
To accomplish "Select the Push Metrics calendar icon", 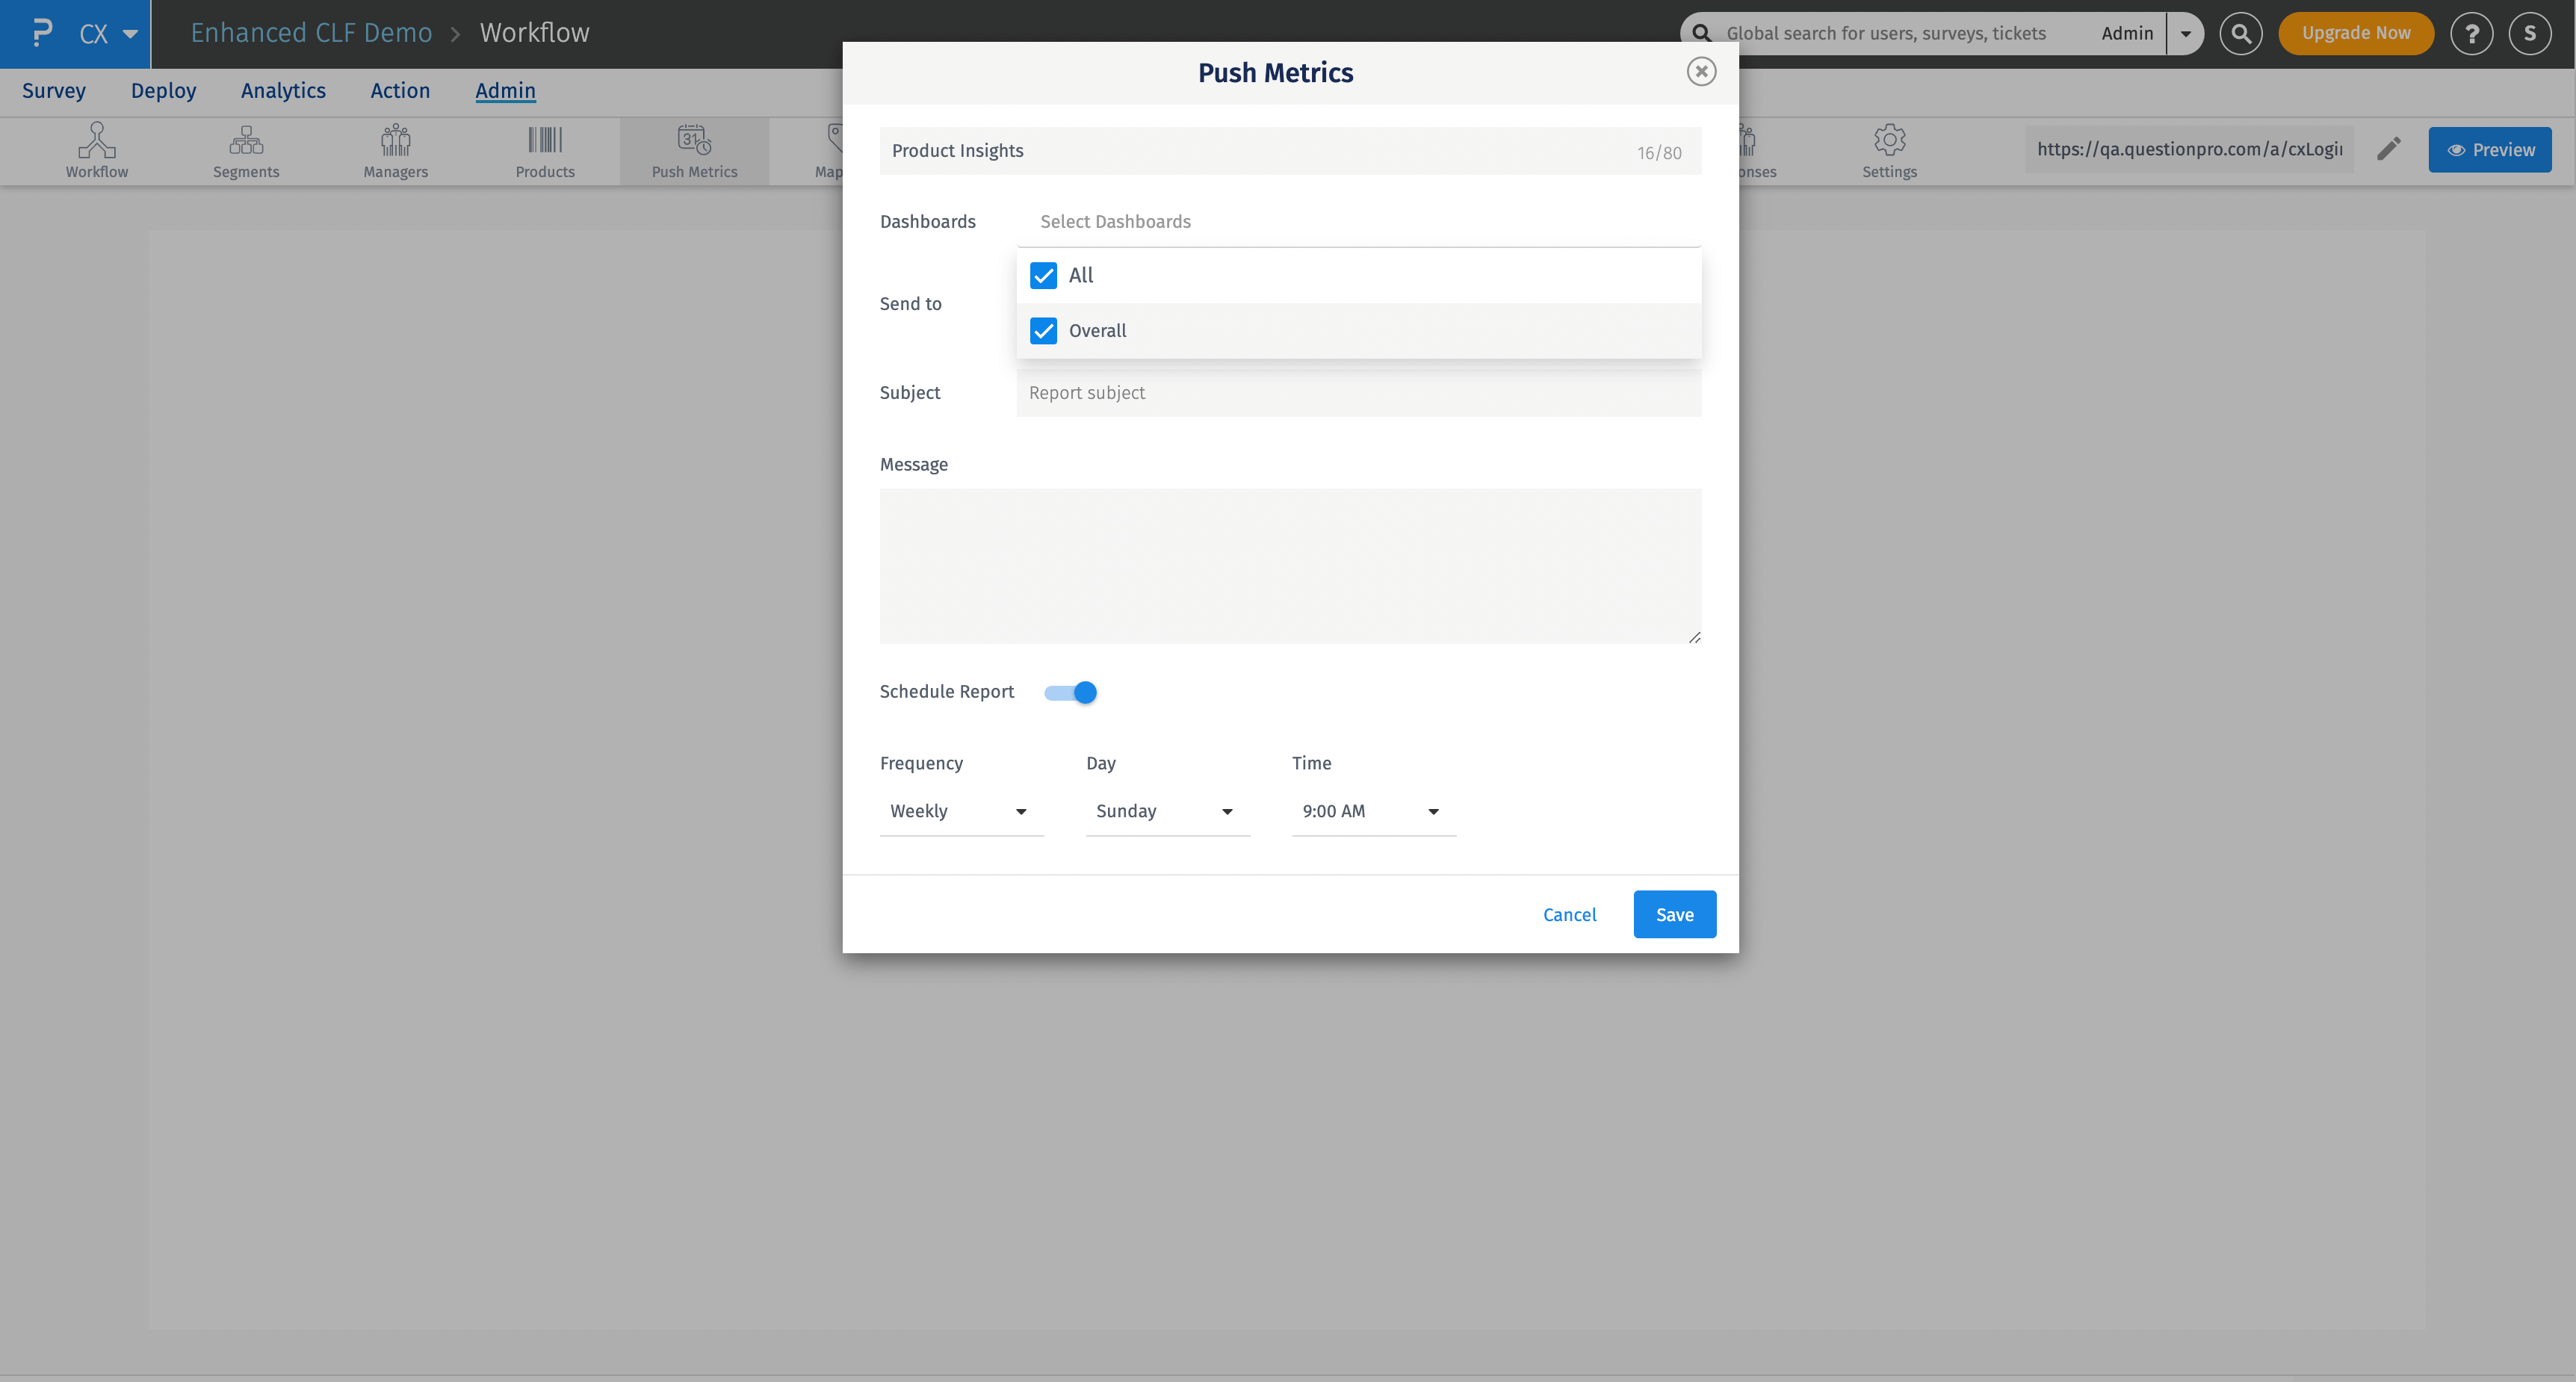I will coord(693,150).
